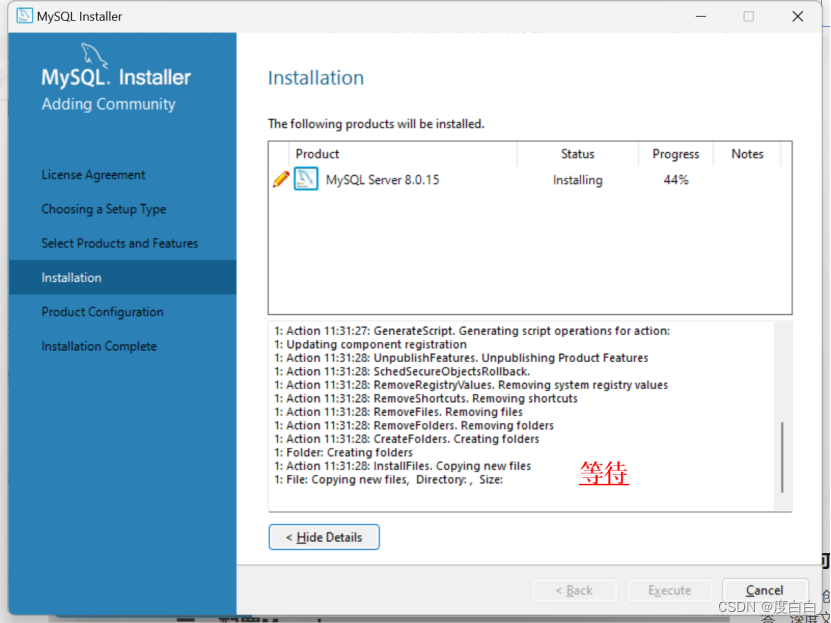
Task: Click the Status column header
Action: [578, 154]
